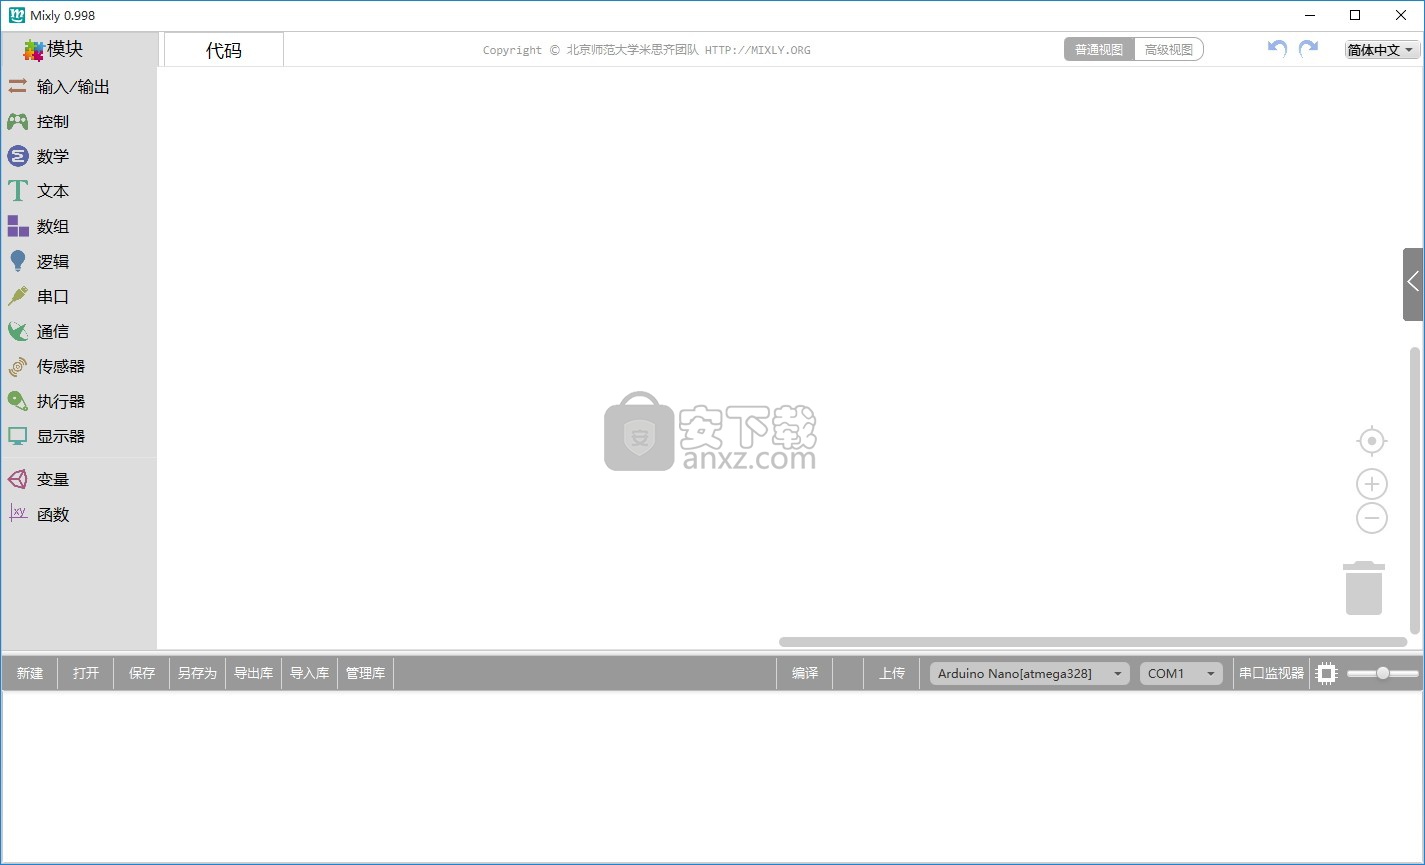
Task: Select the 通信 category label
Action: 53,332
